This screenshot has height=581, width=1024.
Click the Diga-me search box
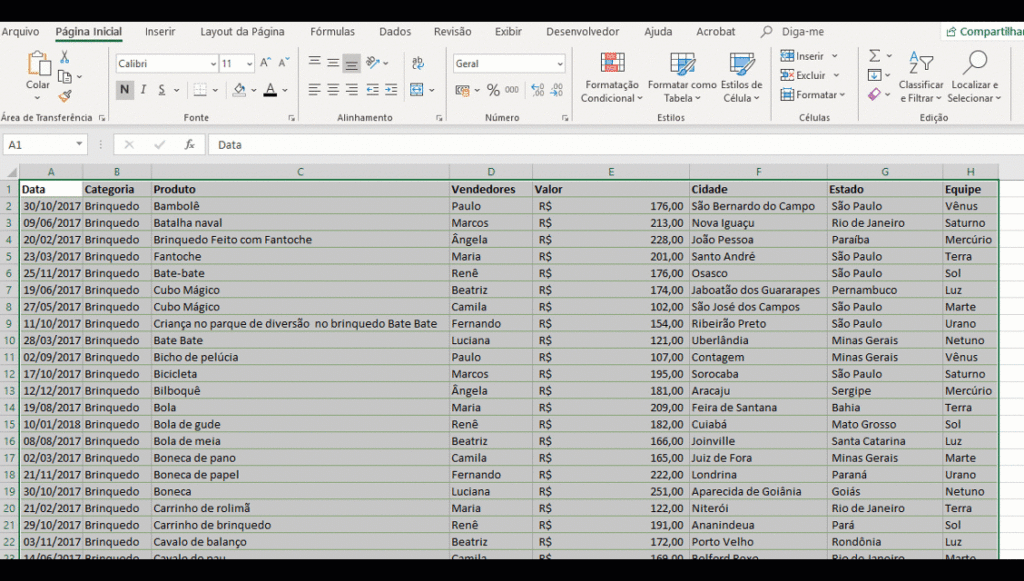click(x=793, y=31)
